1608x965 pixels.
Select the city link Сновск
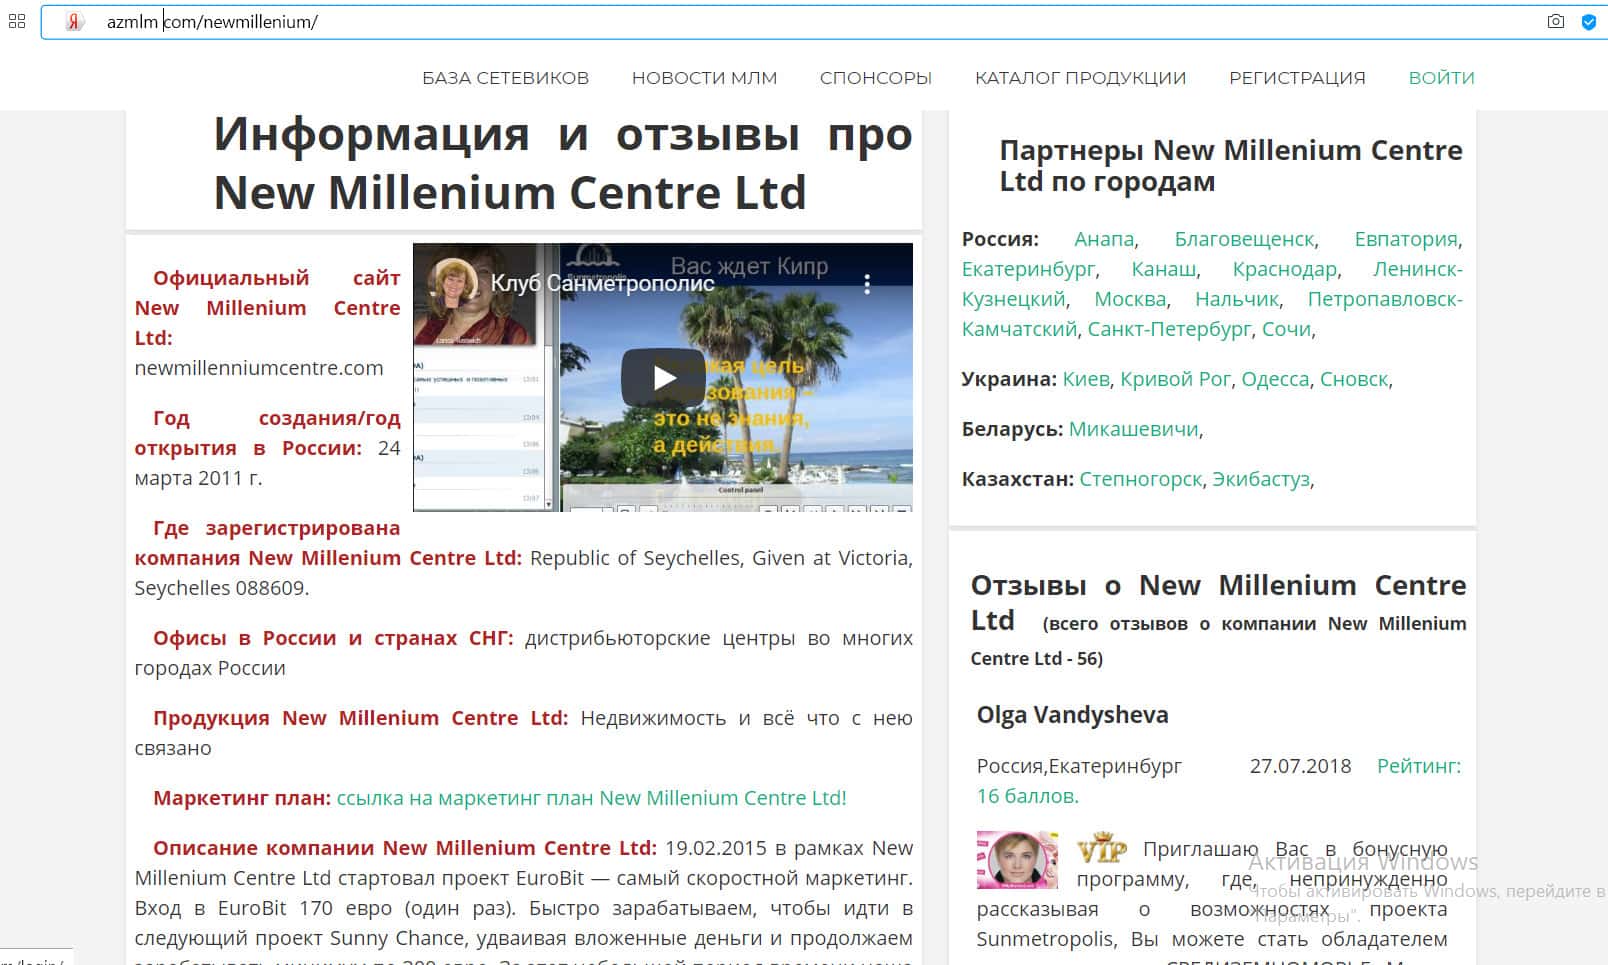tap(1354, 379)
